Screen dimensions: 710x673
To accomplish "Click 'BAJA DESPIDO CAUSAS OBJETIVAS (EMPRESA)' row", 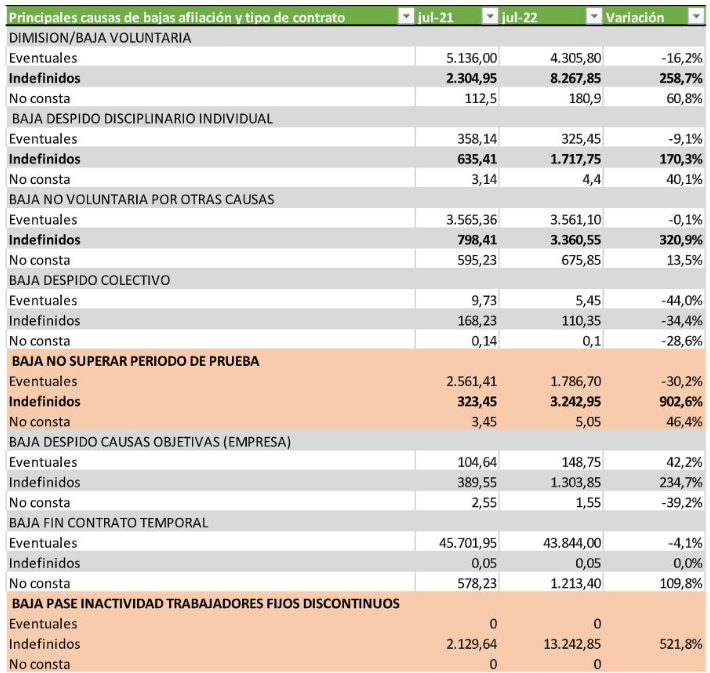I will (x=356, y=442).
